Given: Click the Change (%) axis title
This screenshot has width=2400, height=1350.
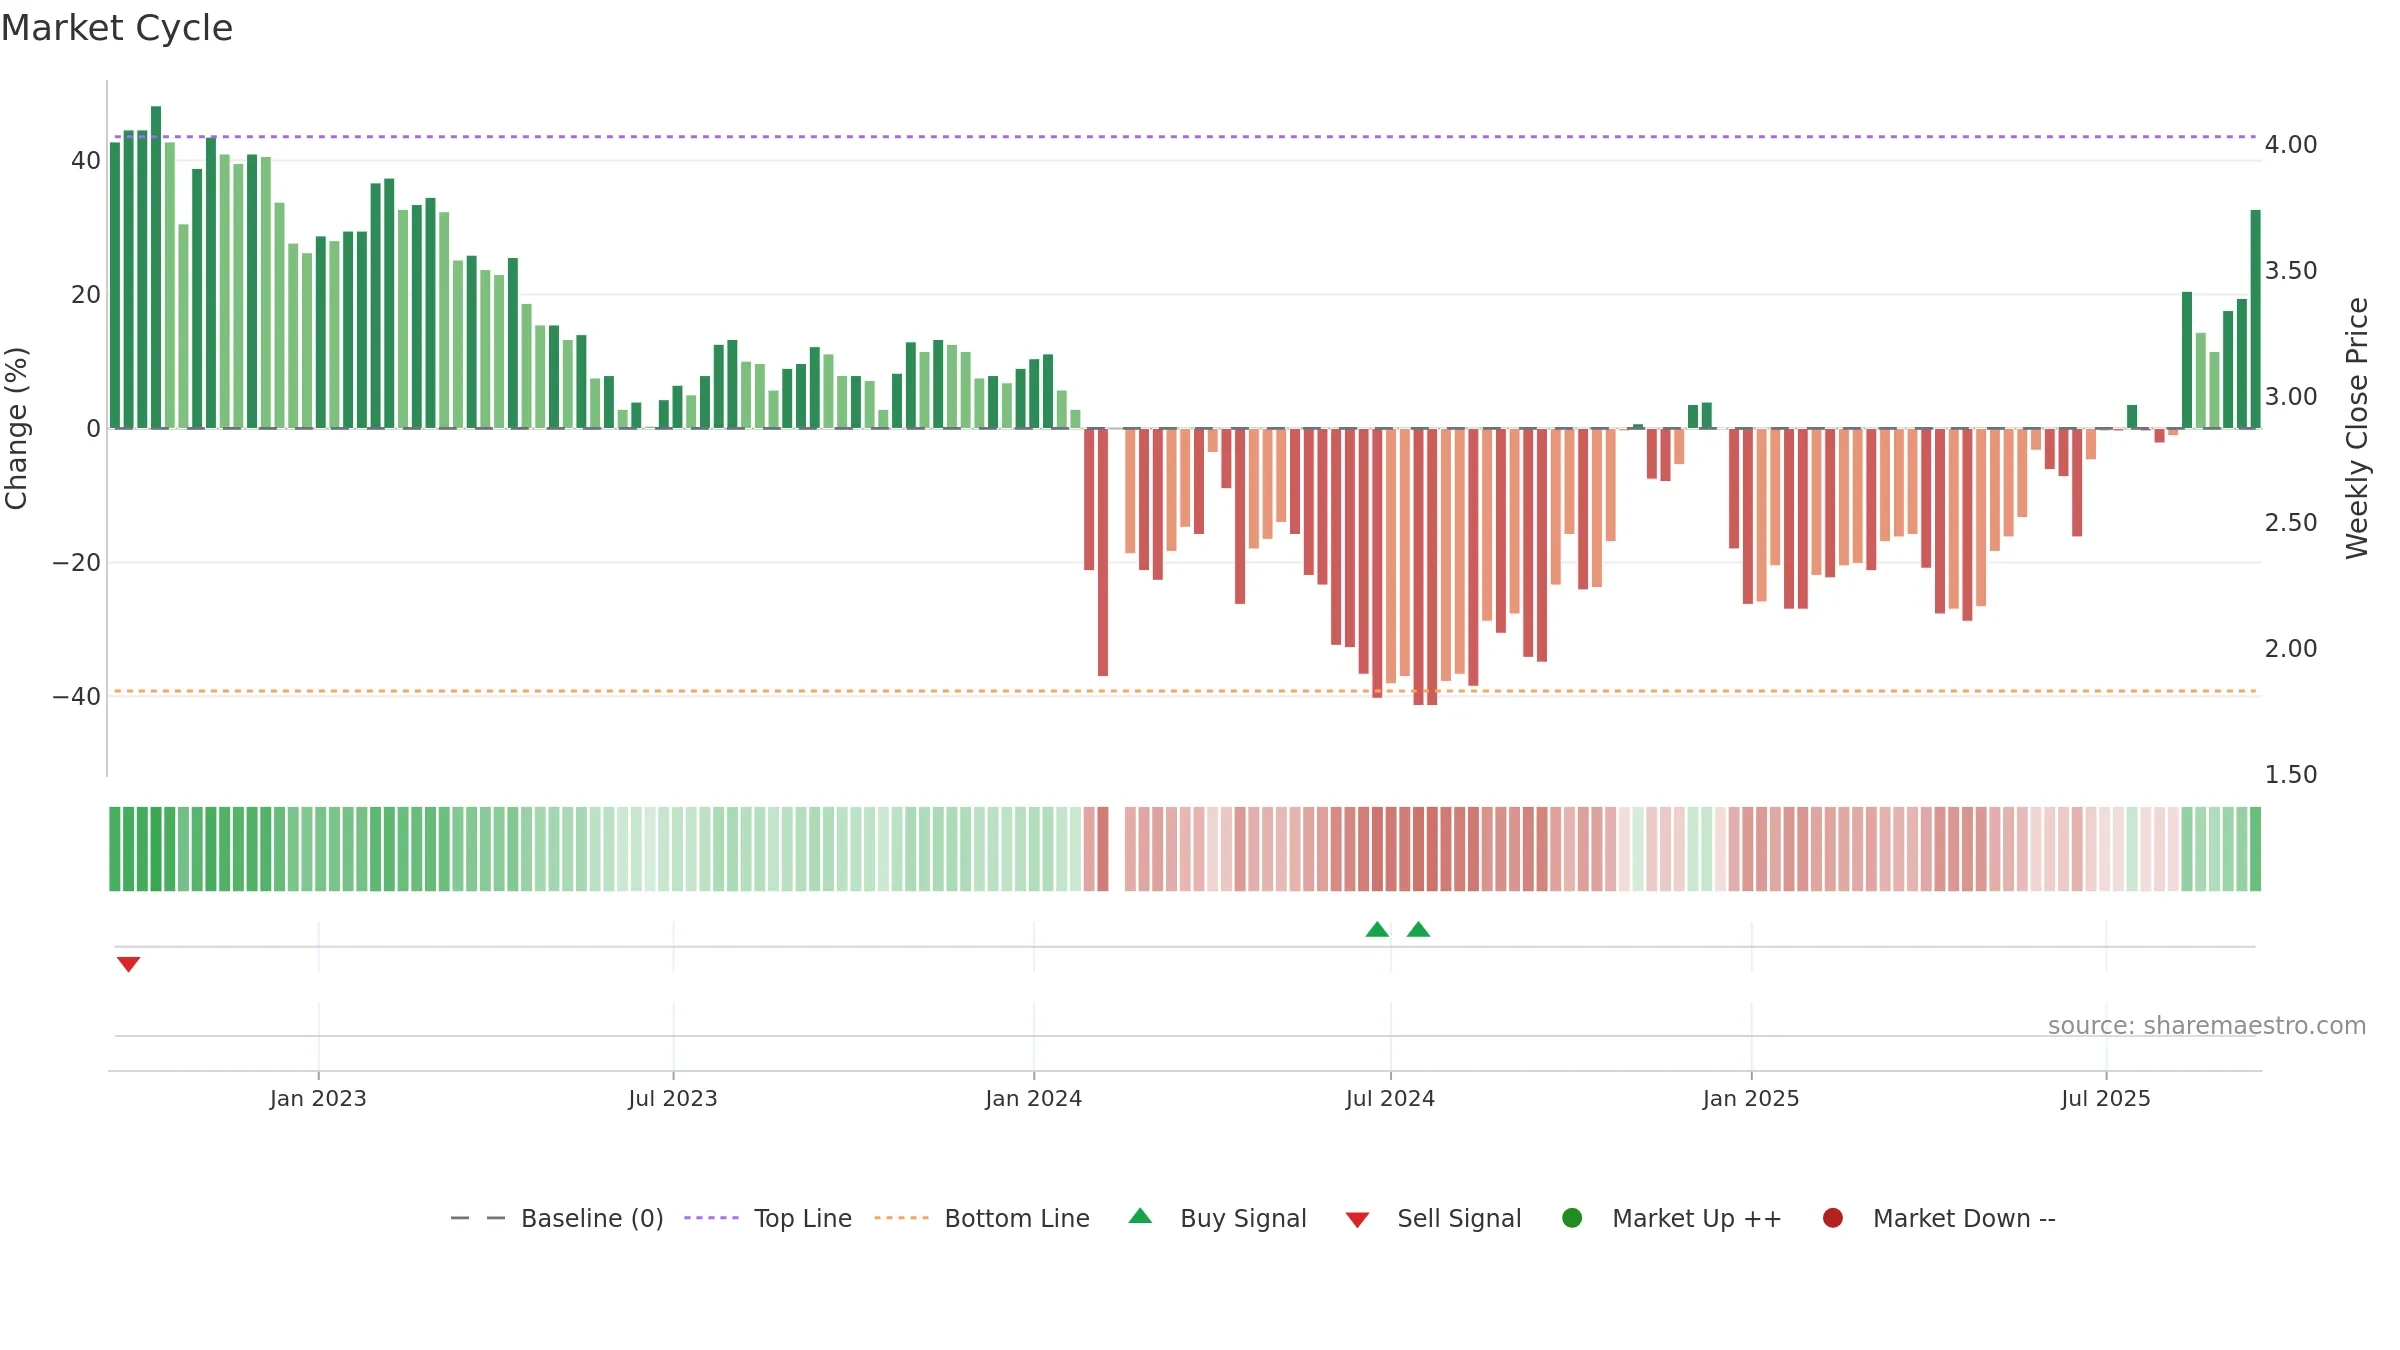Looking at the screenshot, I should [16, 428].
